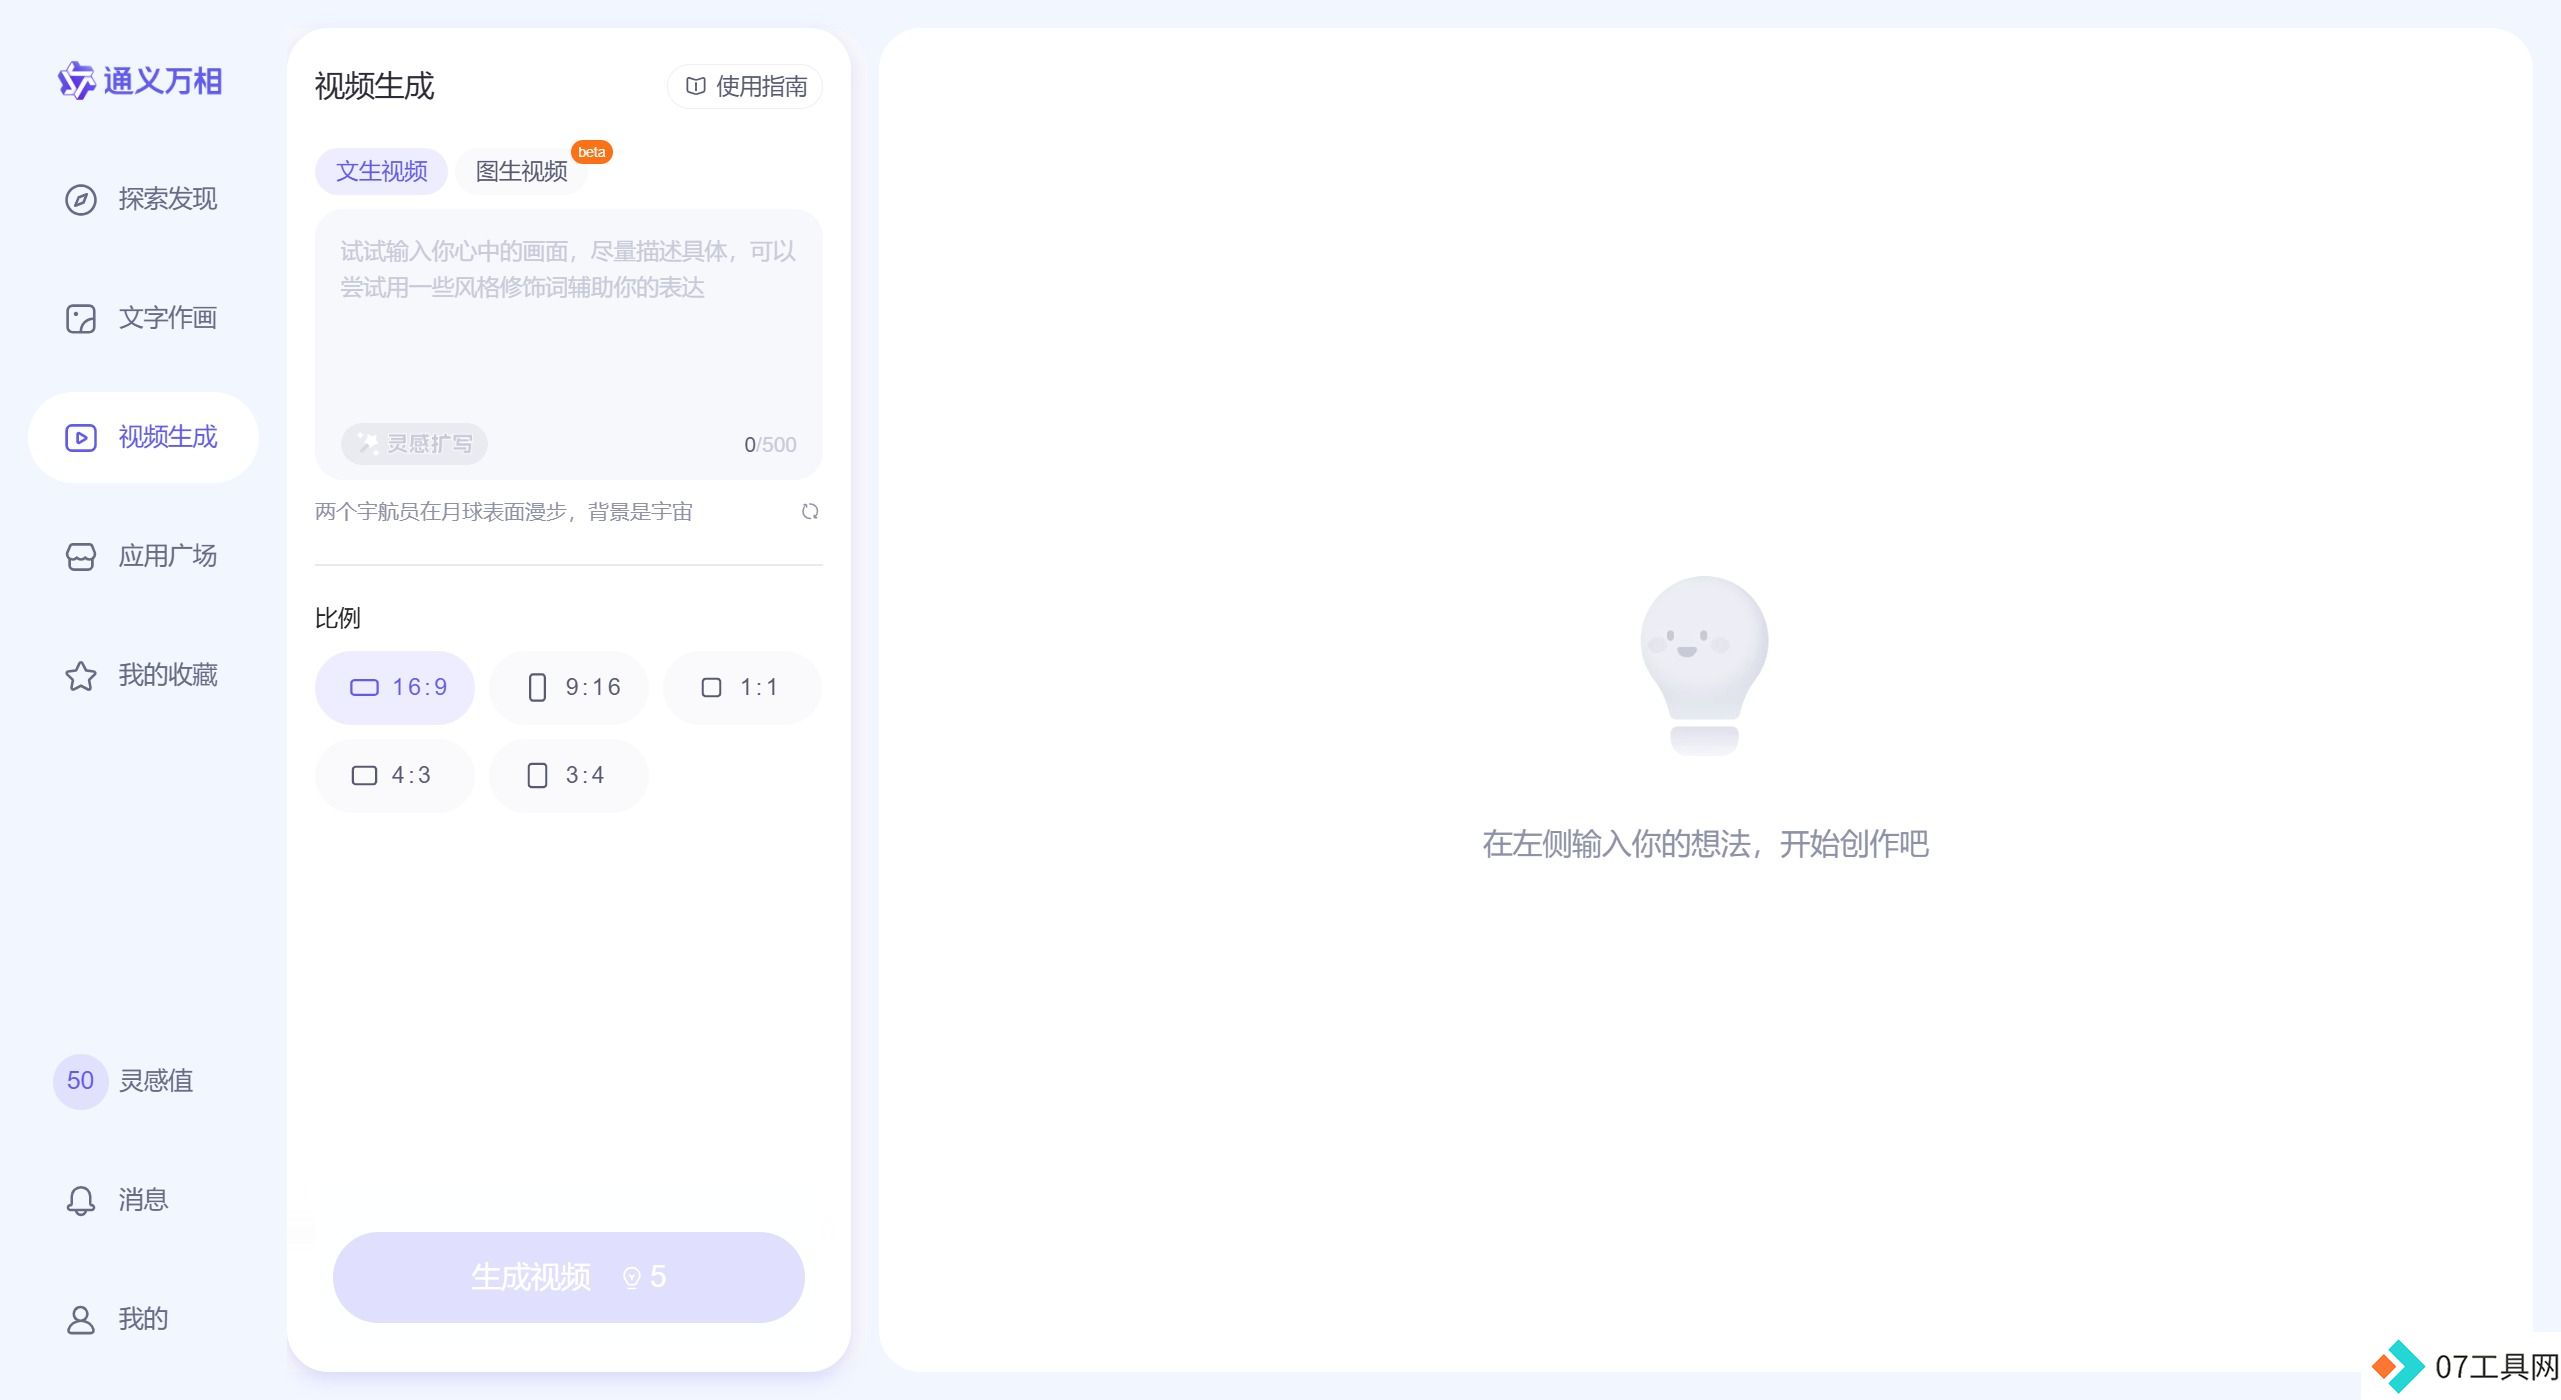The image size is (2561, 1400).
Task: Click the 视频生成 panel heading
Action: tap(374, 86)
